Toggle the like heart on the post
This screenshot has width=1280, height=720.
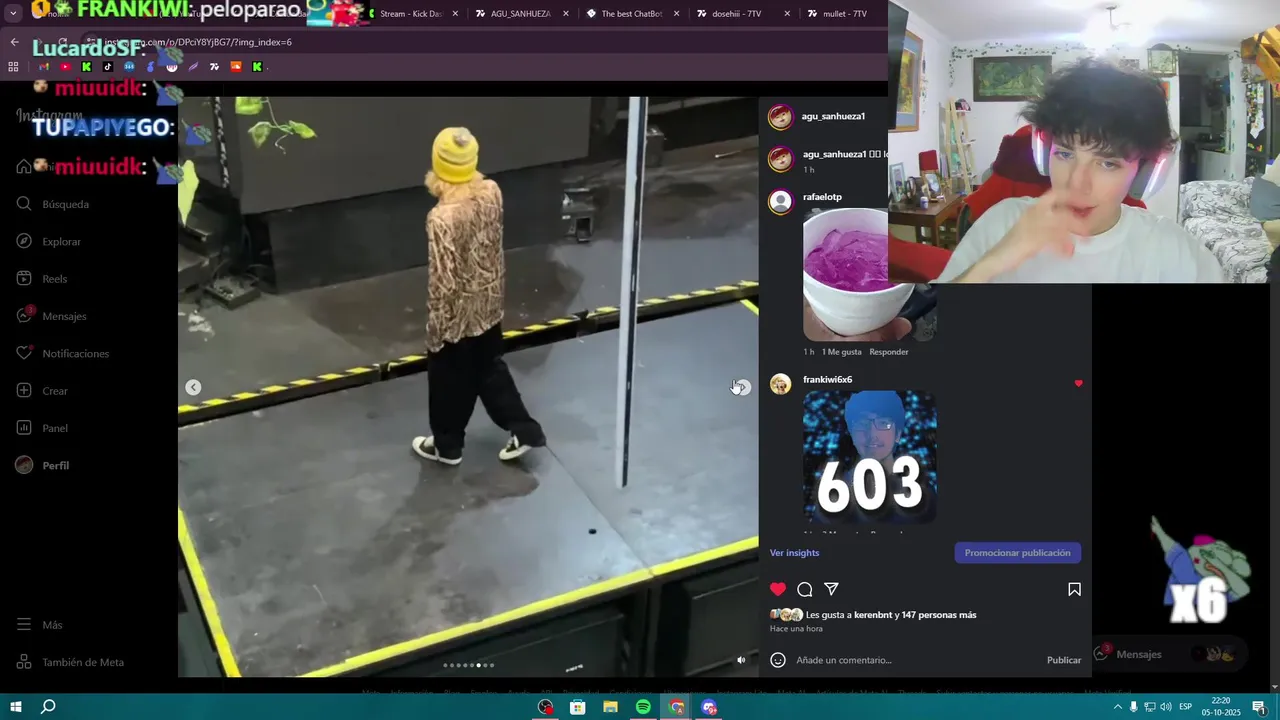coord(778,589)
